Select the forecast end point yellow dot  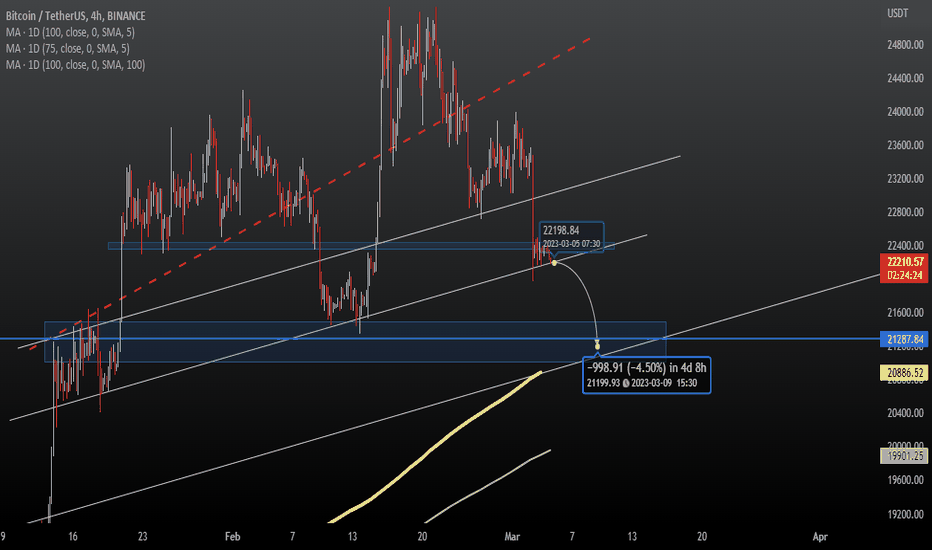(597, 346)
